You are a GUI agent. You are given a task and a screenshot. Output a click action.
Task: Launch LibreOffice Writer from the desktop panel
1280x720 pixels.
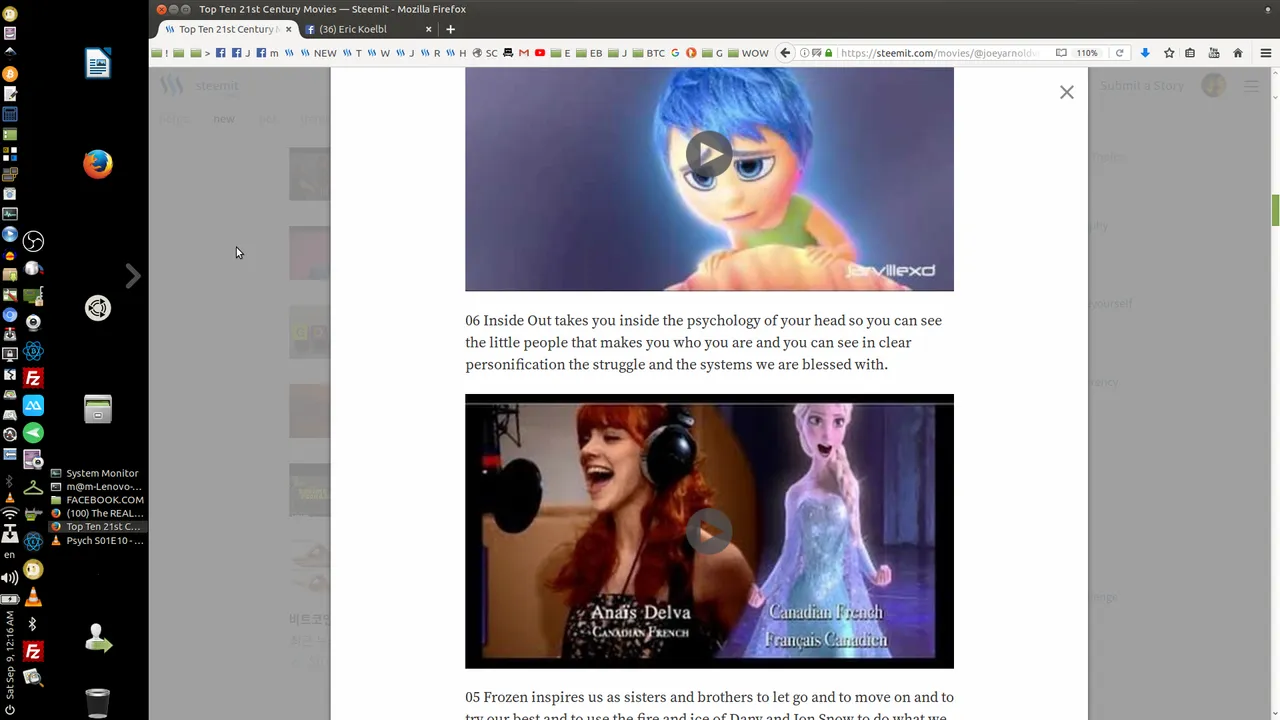pyautogui.click(x=98, y=64)
